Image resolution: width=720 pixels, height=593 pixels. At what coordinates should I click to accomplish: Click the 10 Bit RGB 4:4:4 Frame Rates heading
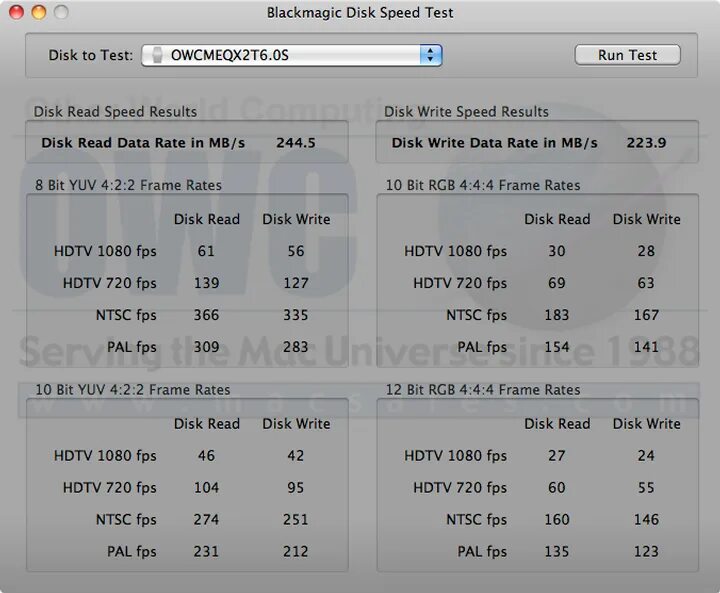point(483,185)
